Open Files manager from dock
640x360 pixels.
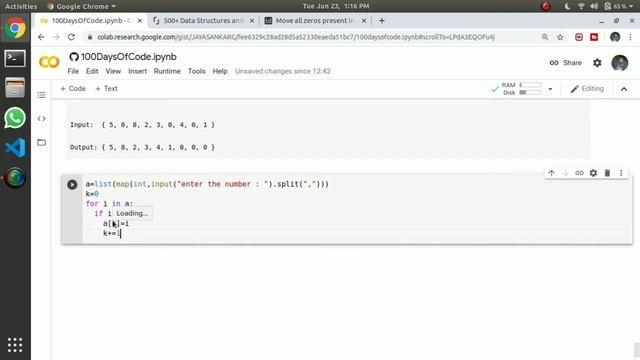click(15, 88)
